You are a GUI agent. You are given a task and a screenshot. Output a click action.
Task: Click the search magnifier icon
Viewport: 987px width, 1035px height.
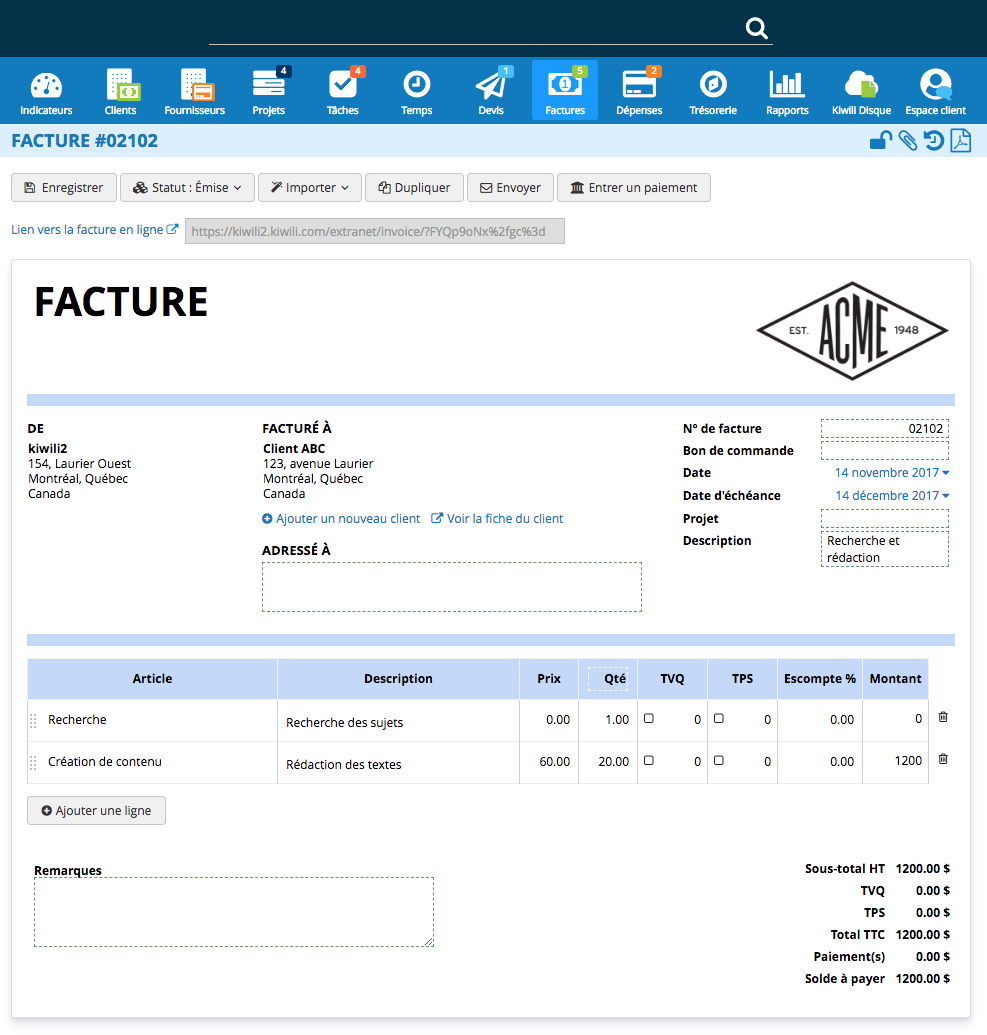click(x=756, y=28)
